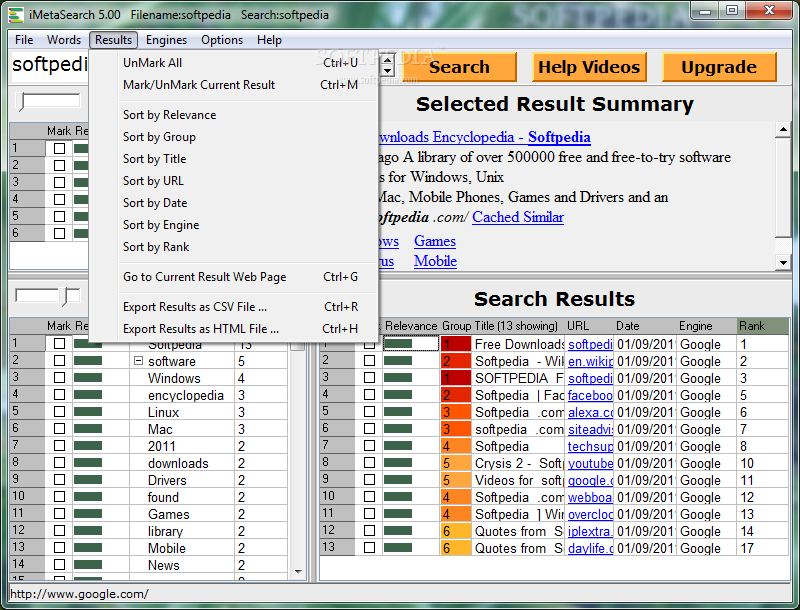
Task: Mark row 3 checkbox in upper-left list
Action: tap(59, 182)
